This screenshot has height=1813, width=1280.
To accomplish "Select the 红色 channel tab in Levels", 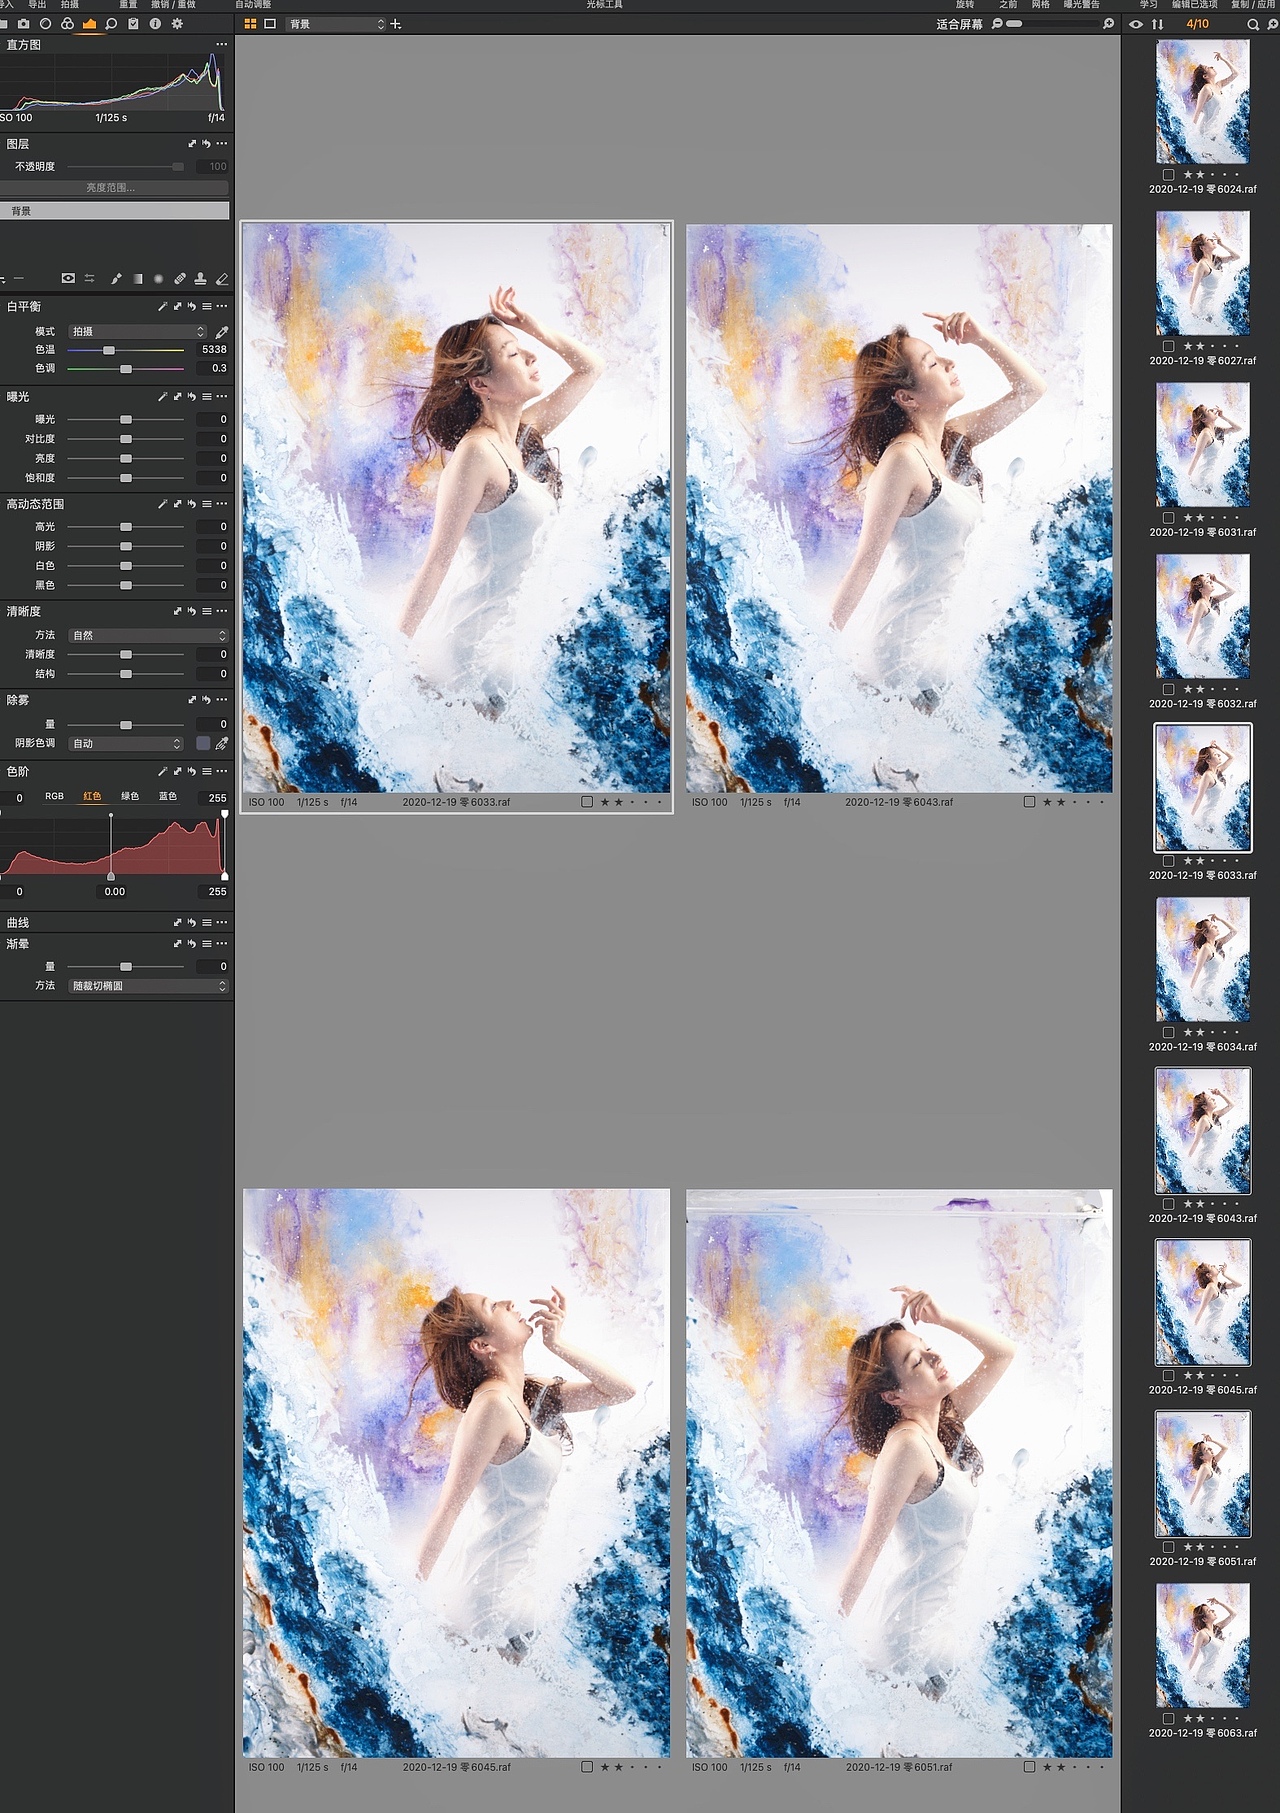I will point(92,797).
